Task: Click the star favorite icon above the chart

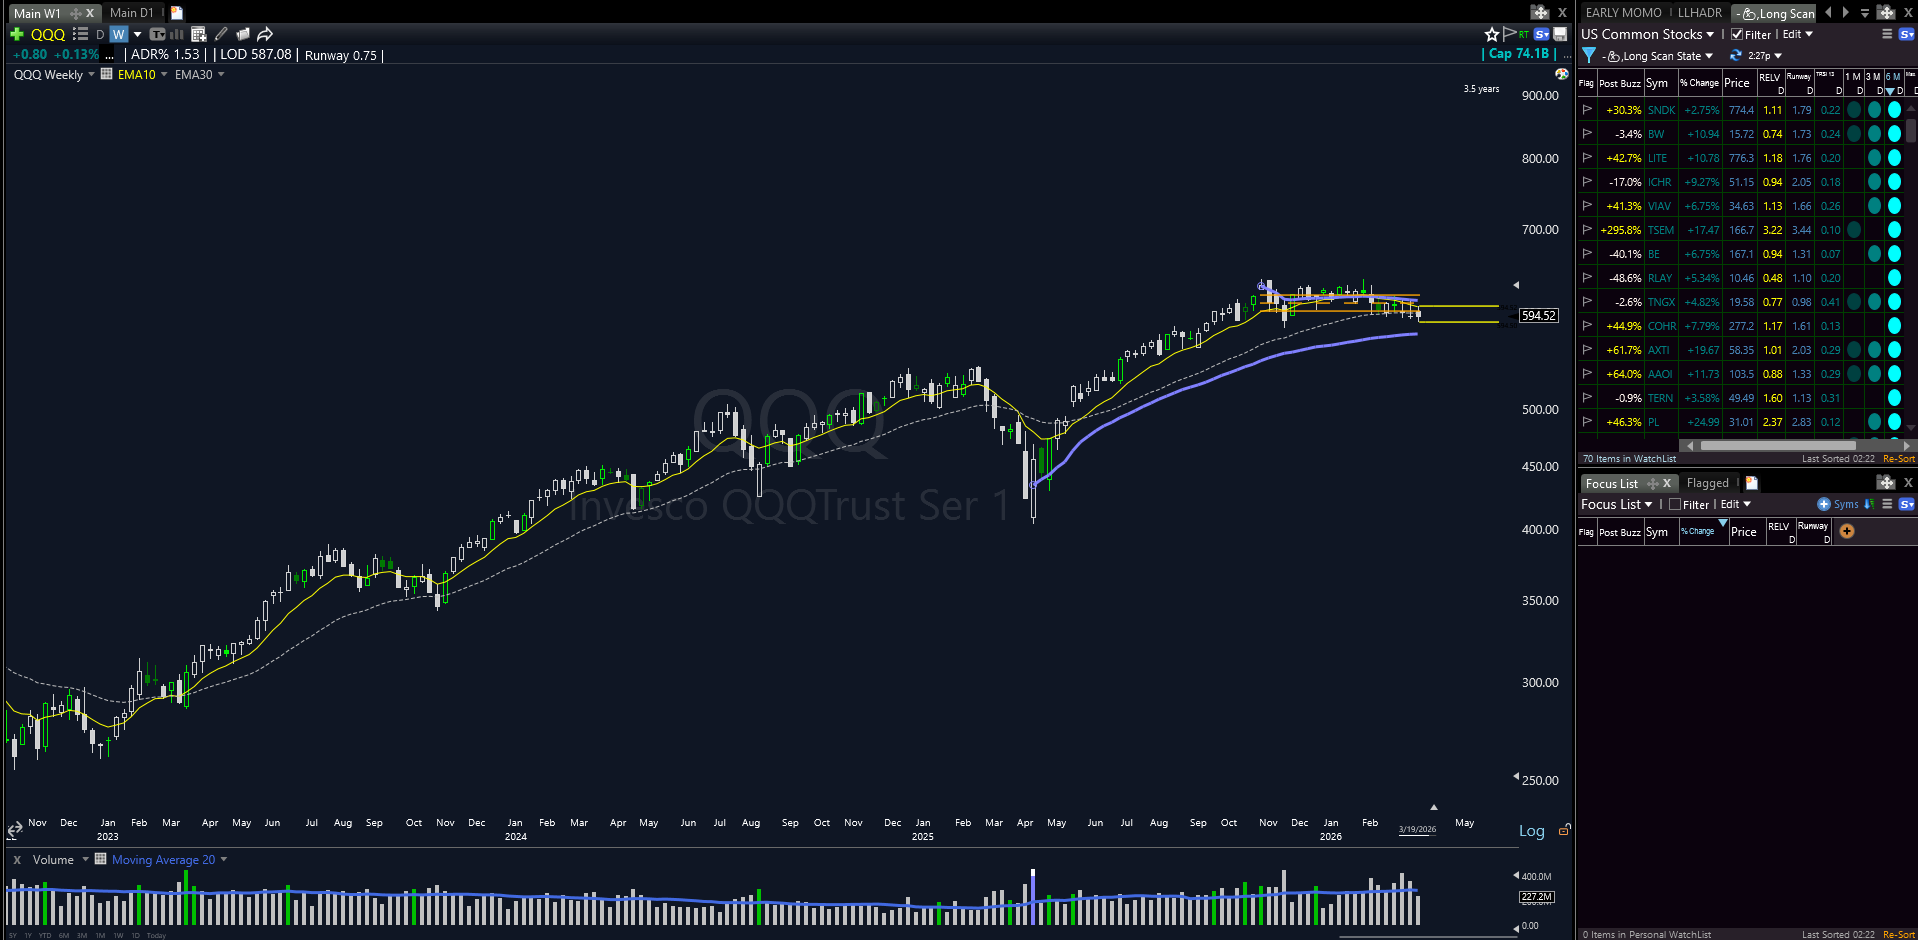Action: [x=1491, y=34]
